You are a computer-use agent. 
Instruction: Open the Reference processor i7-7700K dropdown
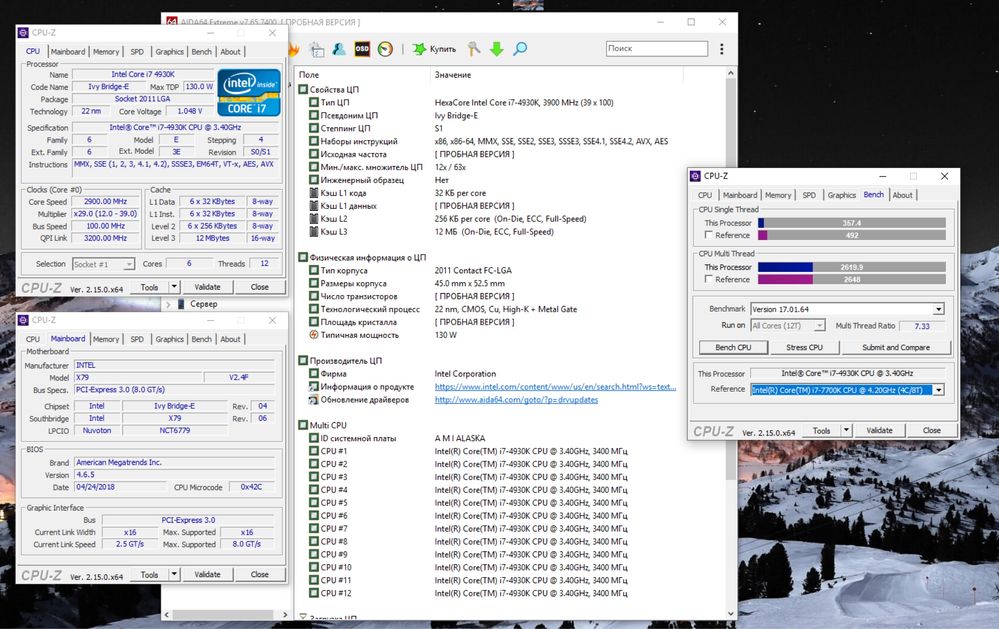938,389
